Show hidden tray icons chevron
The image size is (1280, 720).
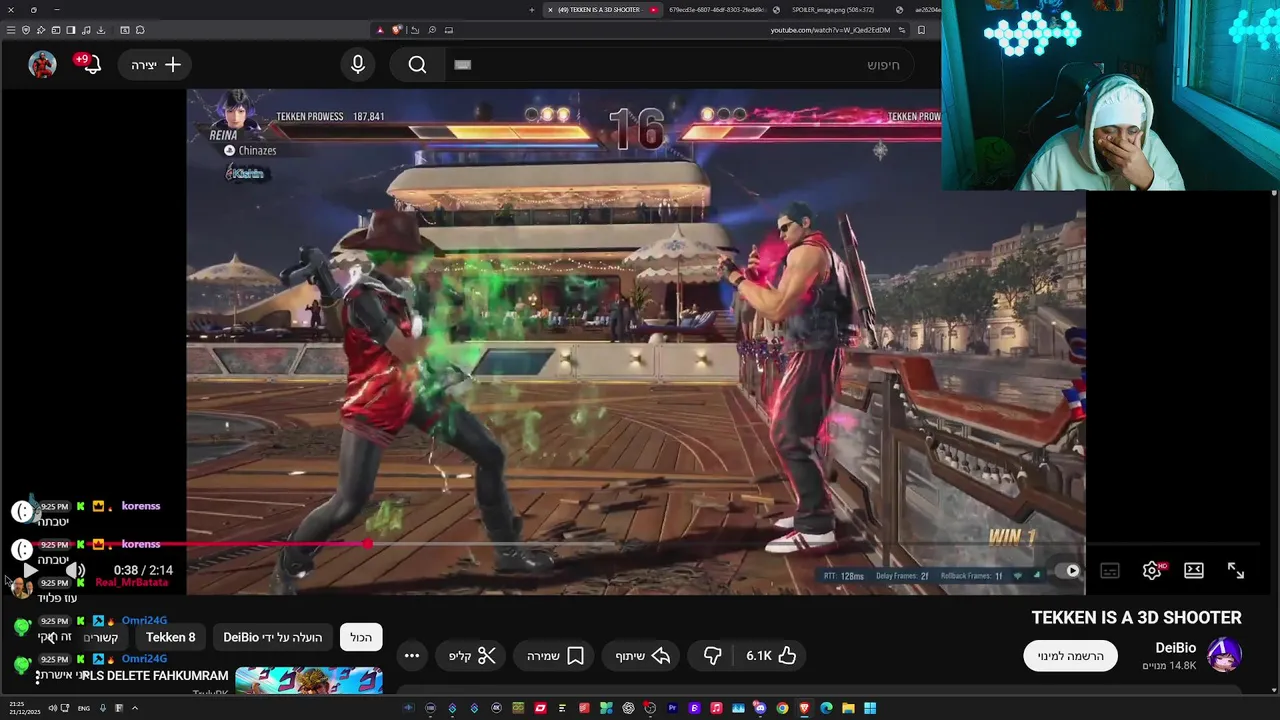pos(135,708)
